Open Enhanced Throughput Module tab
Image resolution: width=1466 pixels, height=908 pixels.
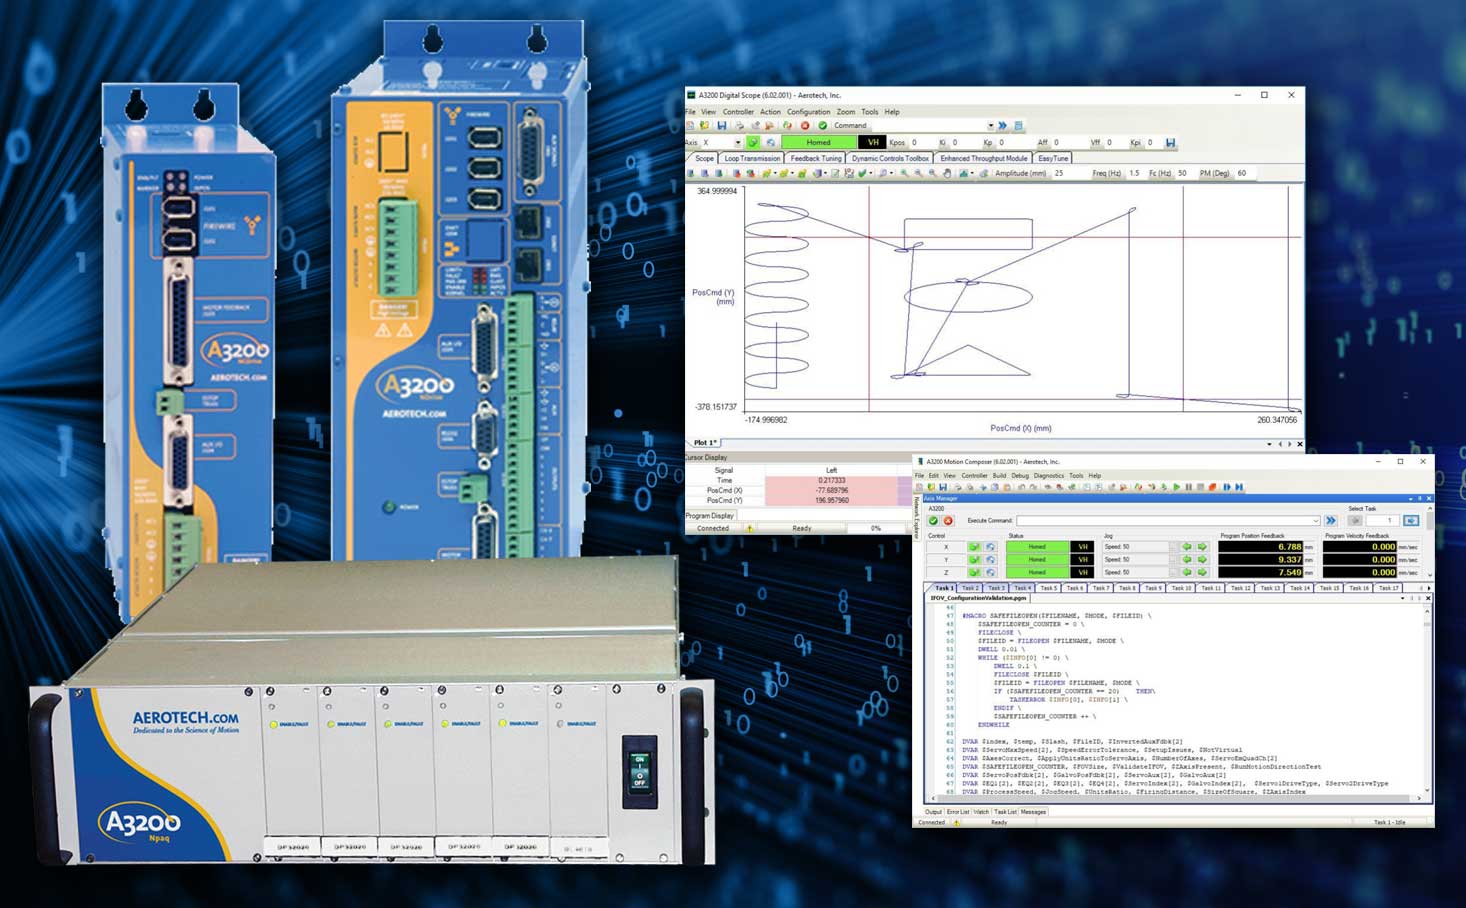[984, 158]
